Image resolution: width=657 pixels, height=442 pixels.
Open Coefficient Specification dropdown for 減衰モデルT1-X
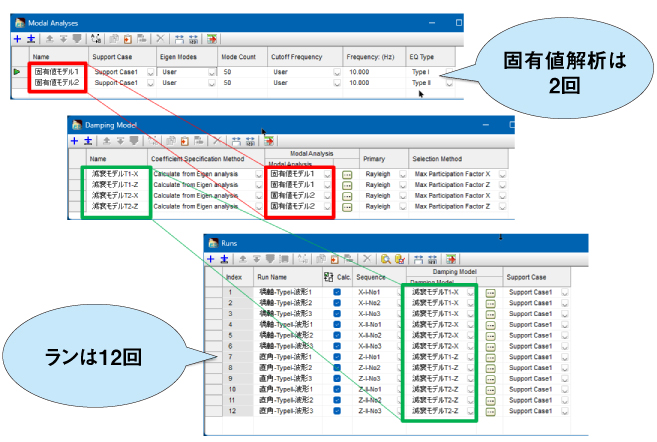259,174
